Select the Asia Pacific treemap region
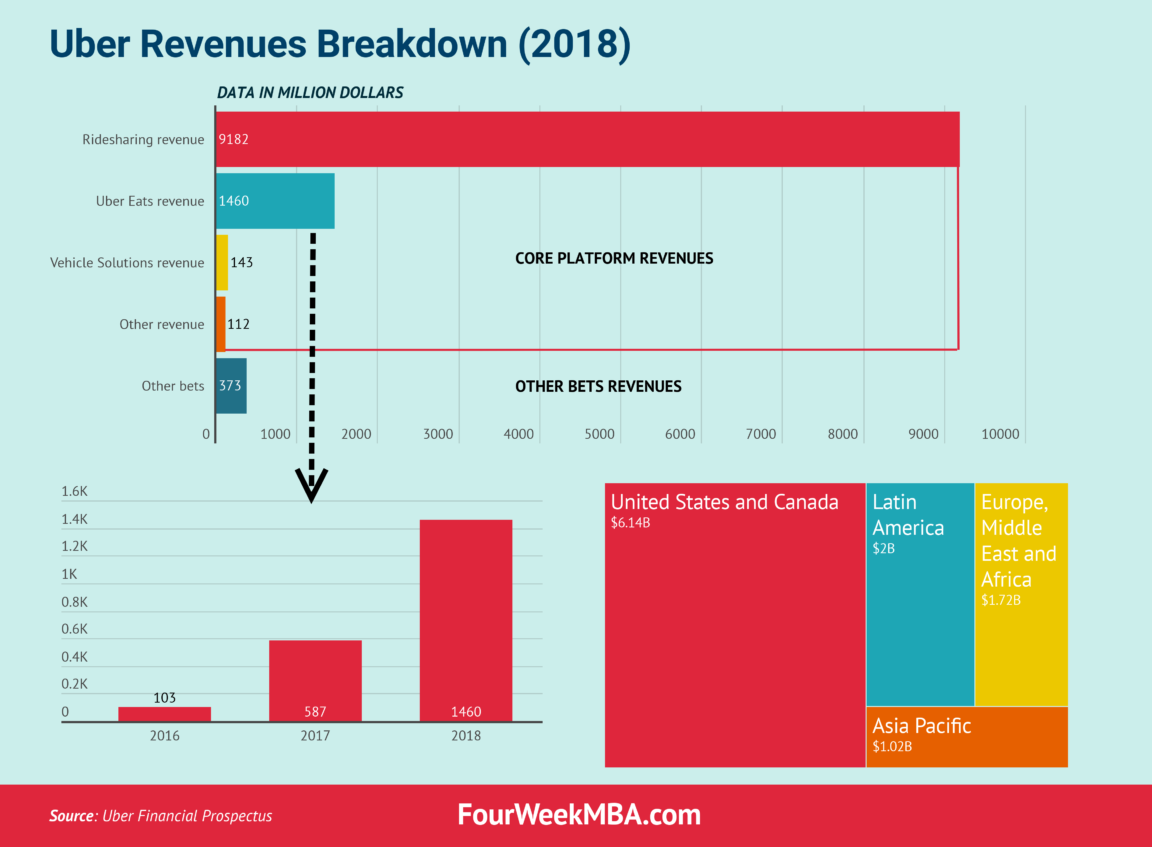Viewport: 1152px width, 847px height. (966, 738)
